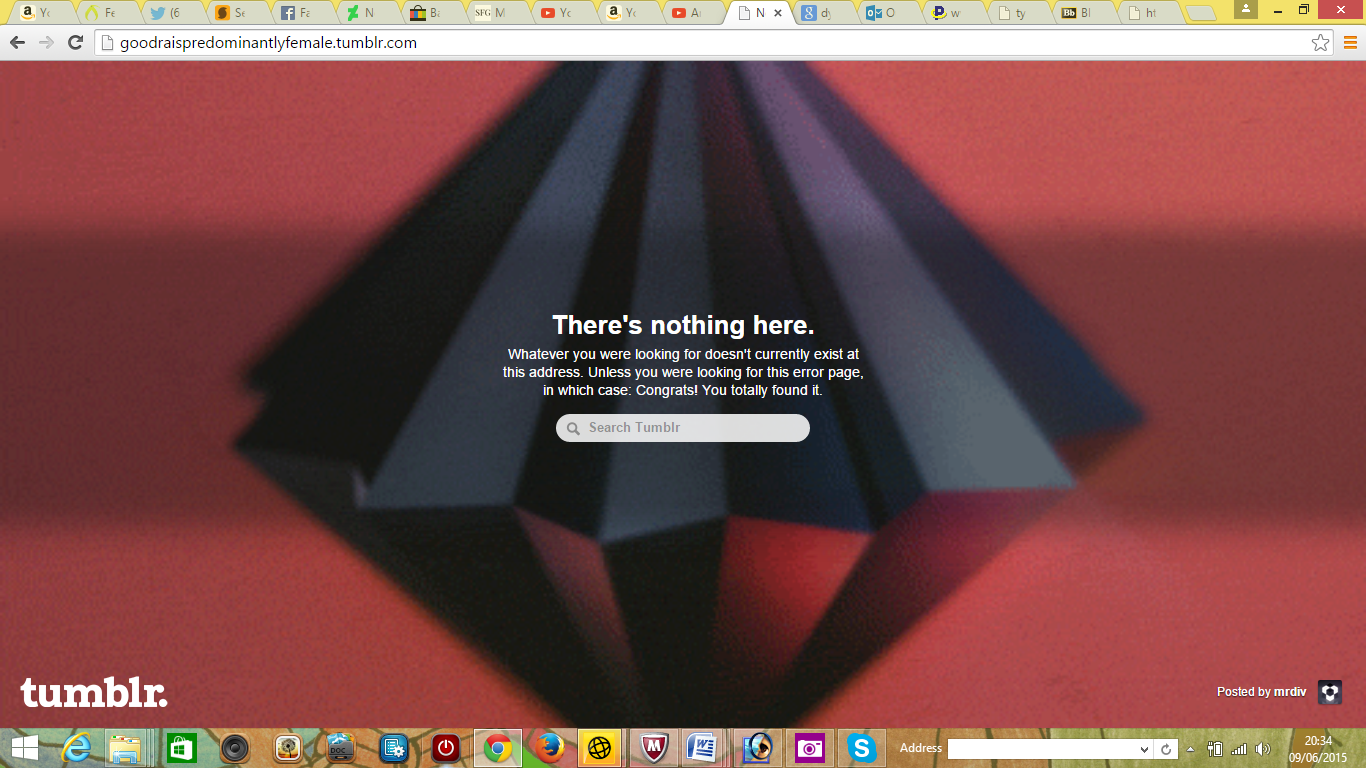Image resolution: width=1366 pixels, height=768 pixels.
Task: Open the dandelion picture app on taskbar
Action: pyautogui.click(x=288, y=748)
